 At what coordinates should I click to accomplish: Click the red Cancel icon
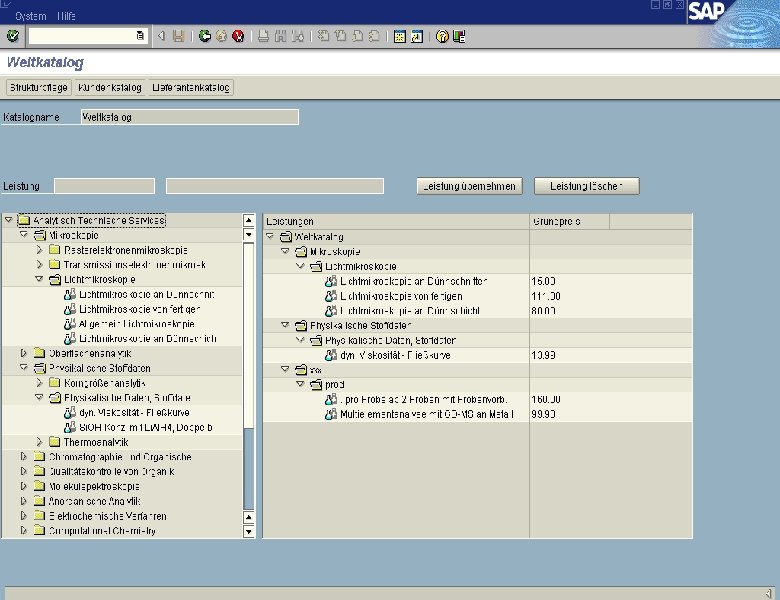pyautogui.click(x=238, y=36)
